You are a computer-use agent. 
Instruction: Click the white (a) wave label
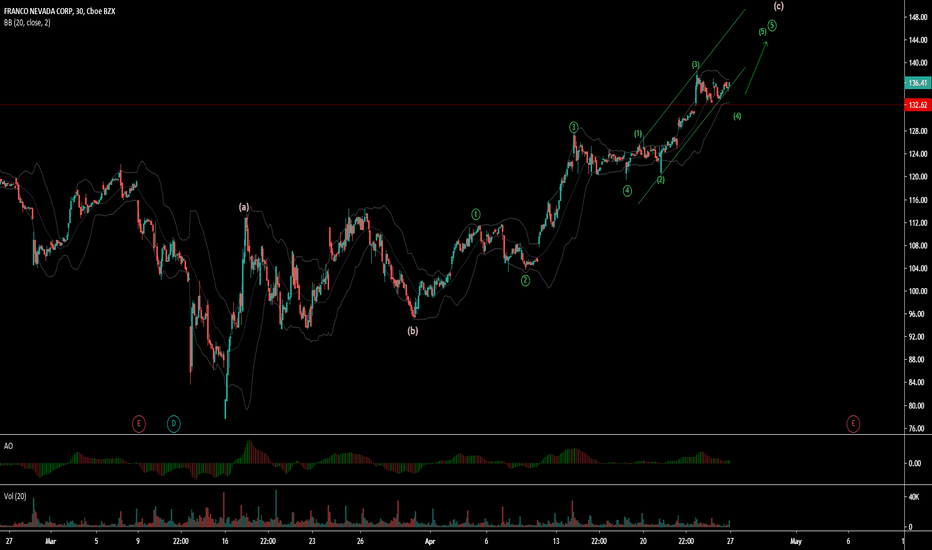244,207
